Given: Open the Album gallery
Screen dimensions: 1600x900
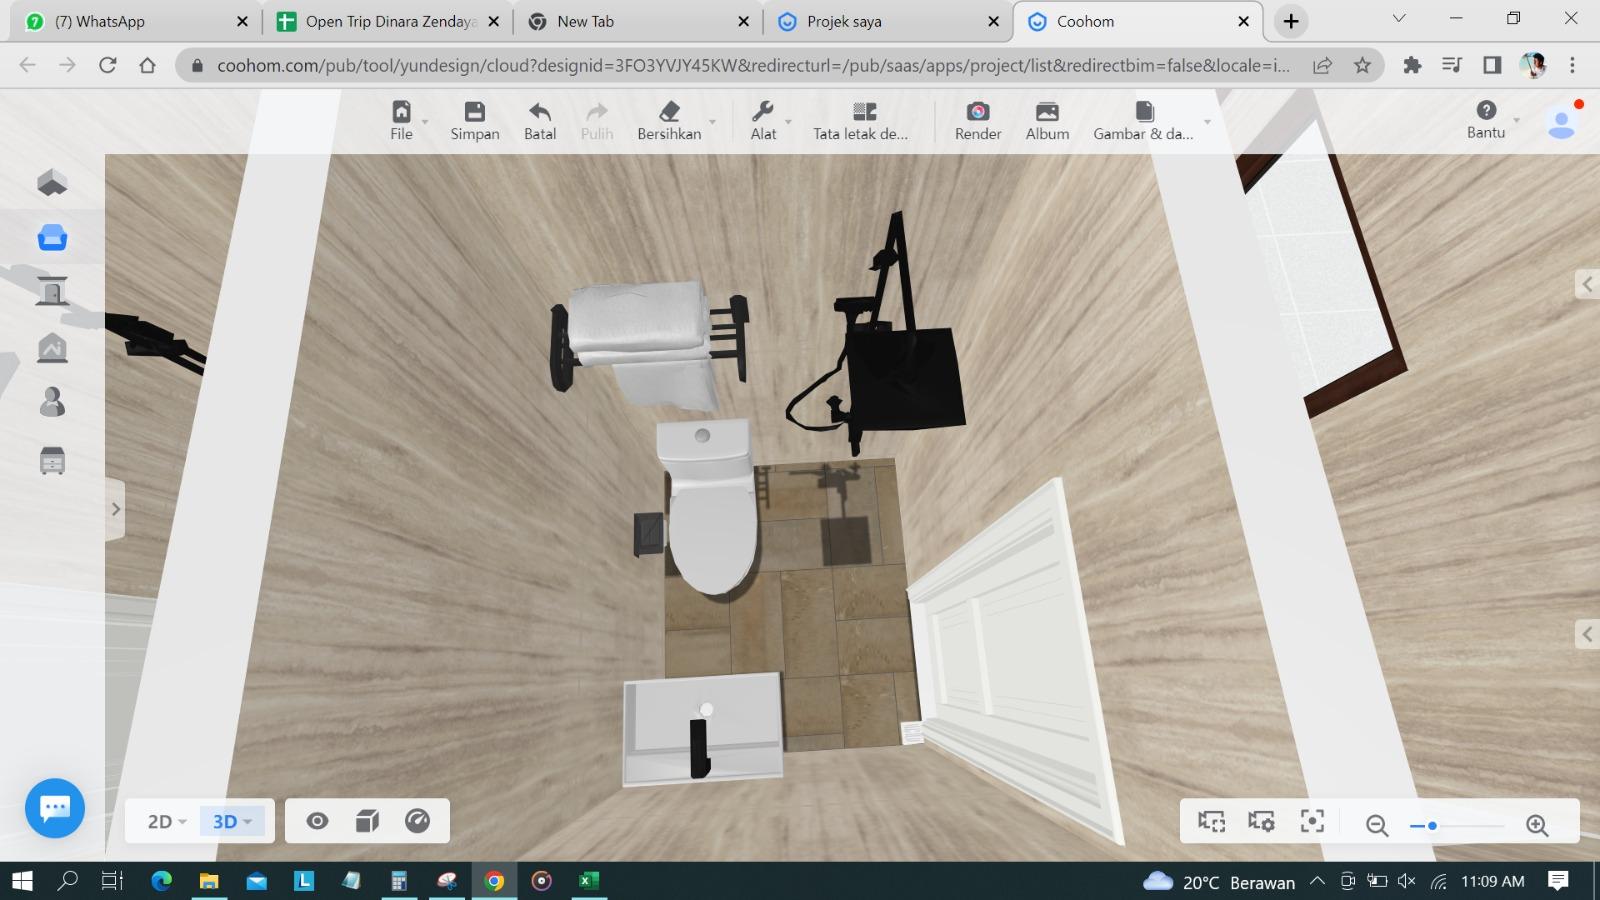Looking at the screenshot, I should coord(1047,121).
